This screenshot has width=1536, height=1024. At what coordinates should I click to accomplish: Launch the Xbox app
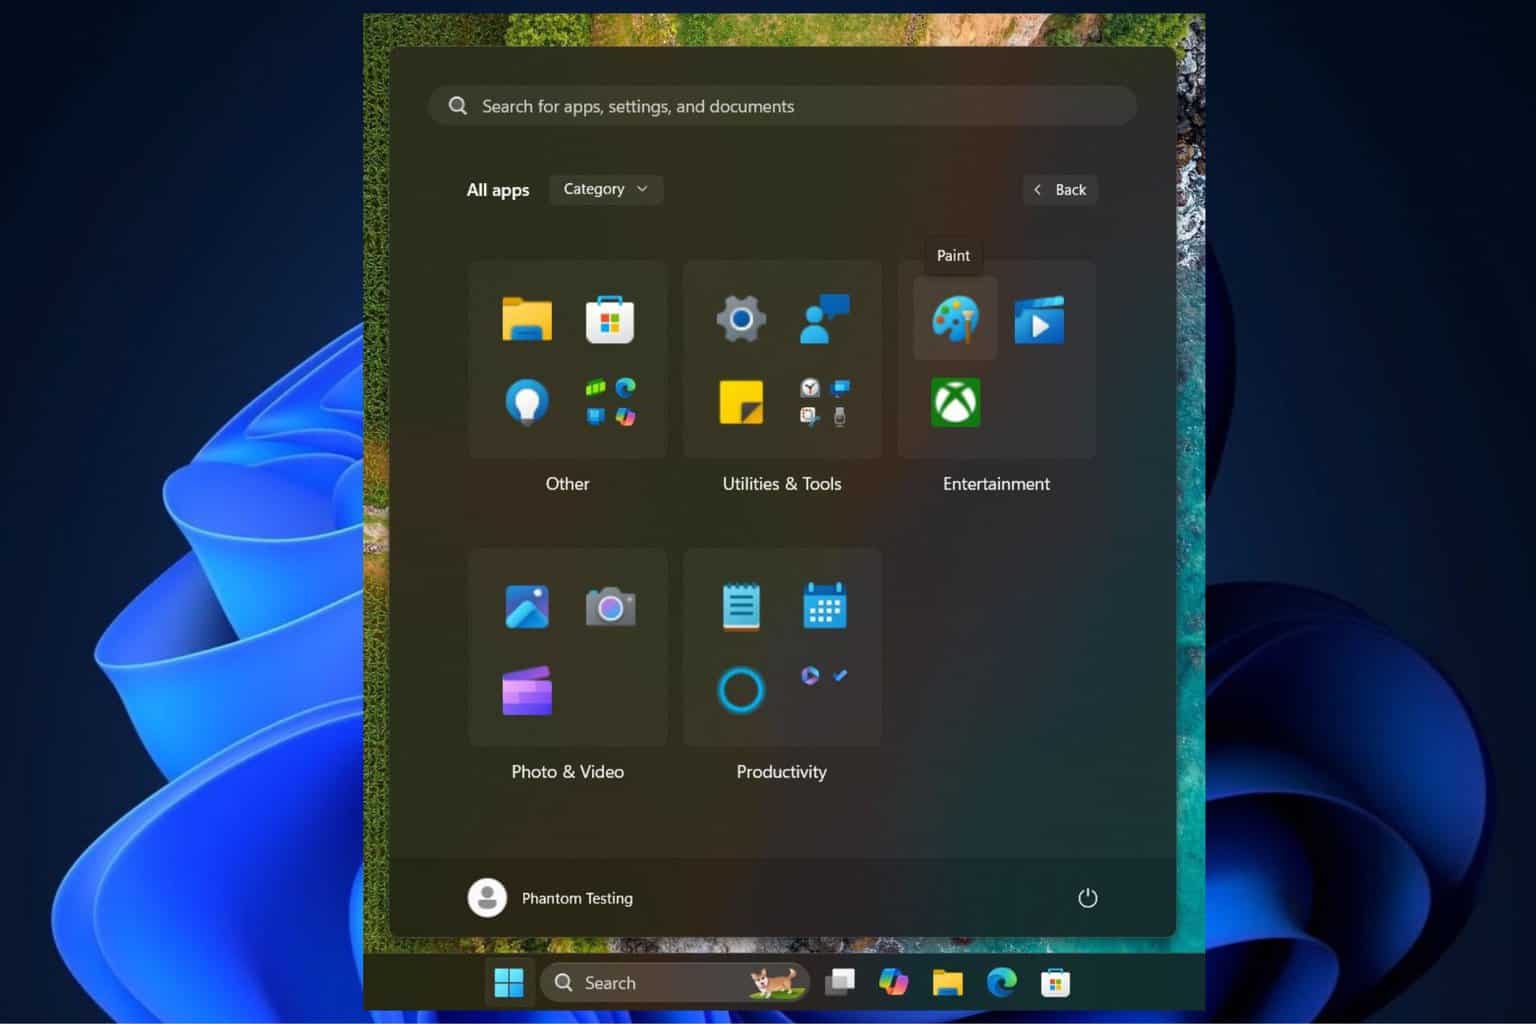pyautogui.click(x=955, y=402)
